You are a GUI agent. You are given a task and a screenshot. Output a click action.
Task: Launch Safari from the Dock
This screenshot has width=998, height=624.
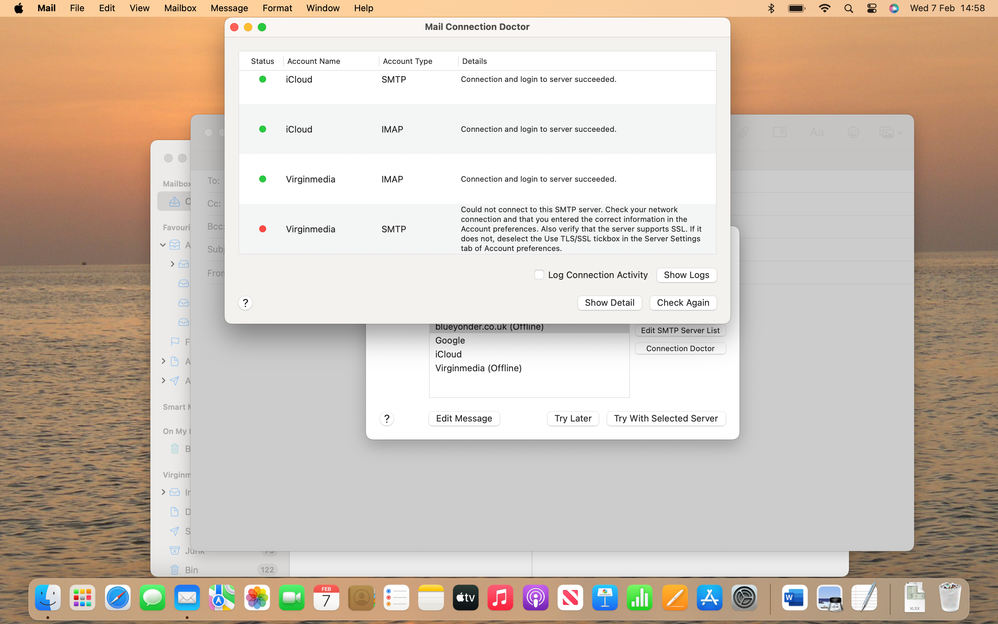tap(118, 598)
